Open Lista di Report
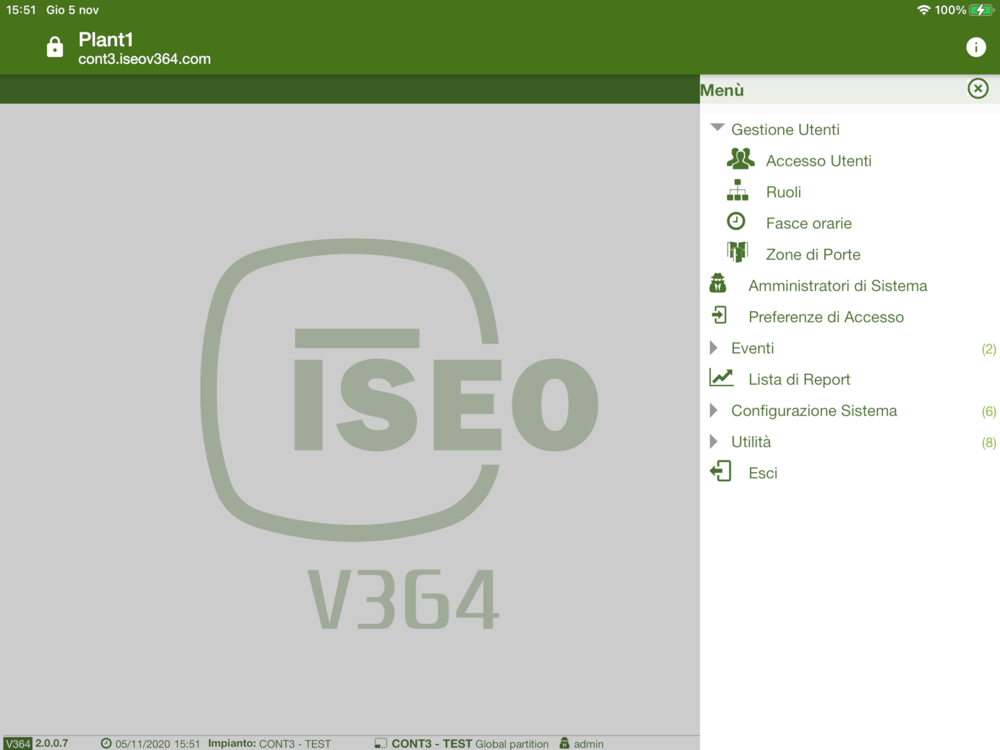Screen dimensions: 1000x750 (799, 379)
